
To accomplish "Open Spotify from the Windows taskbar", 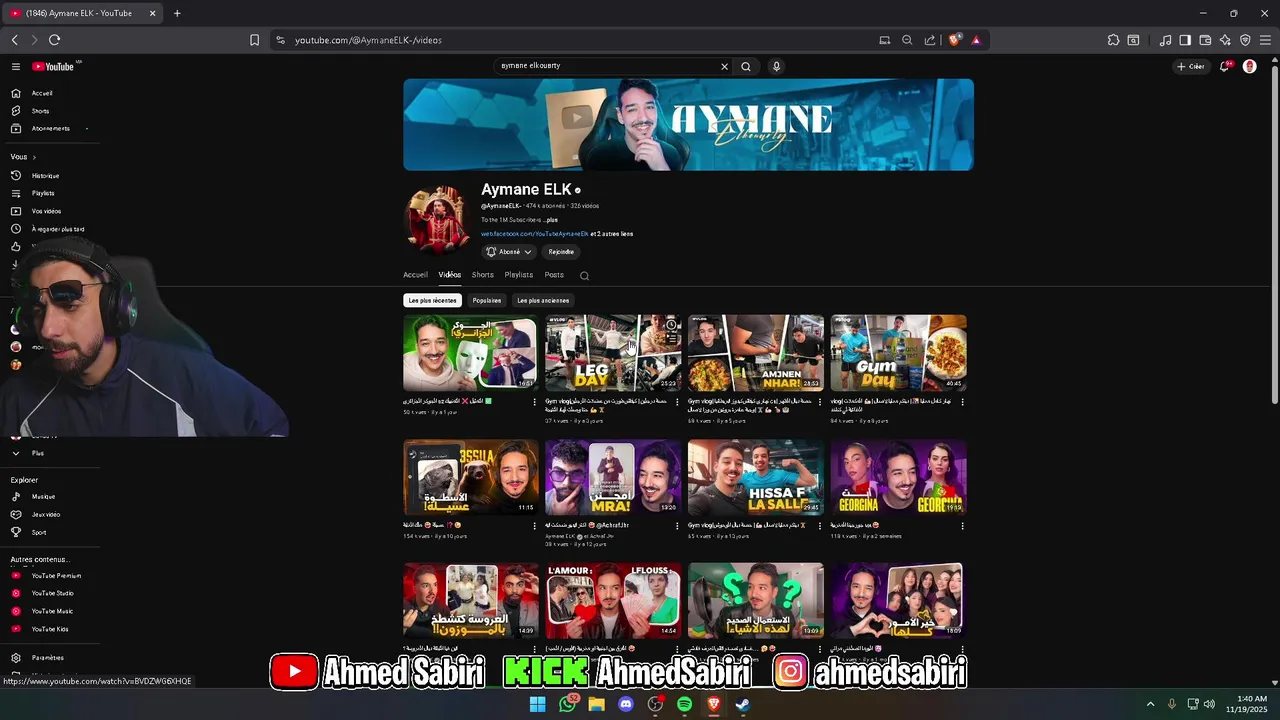I will click(x=685, y=704).
